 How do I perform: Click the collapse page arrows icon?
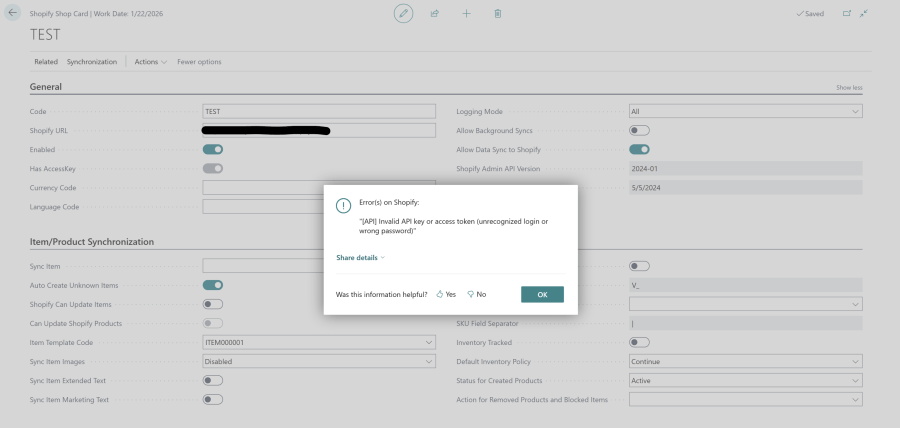click(x=864, y=13)
